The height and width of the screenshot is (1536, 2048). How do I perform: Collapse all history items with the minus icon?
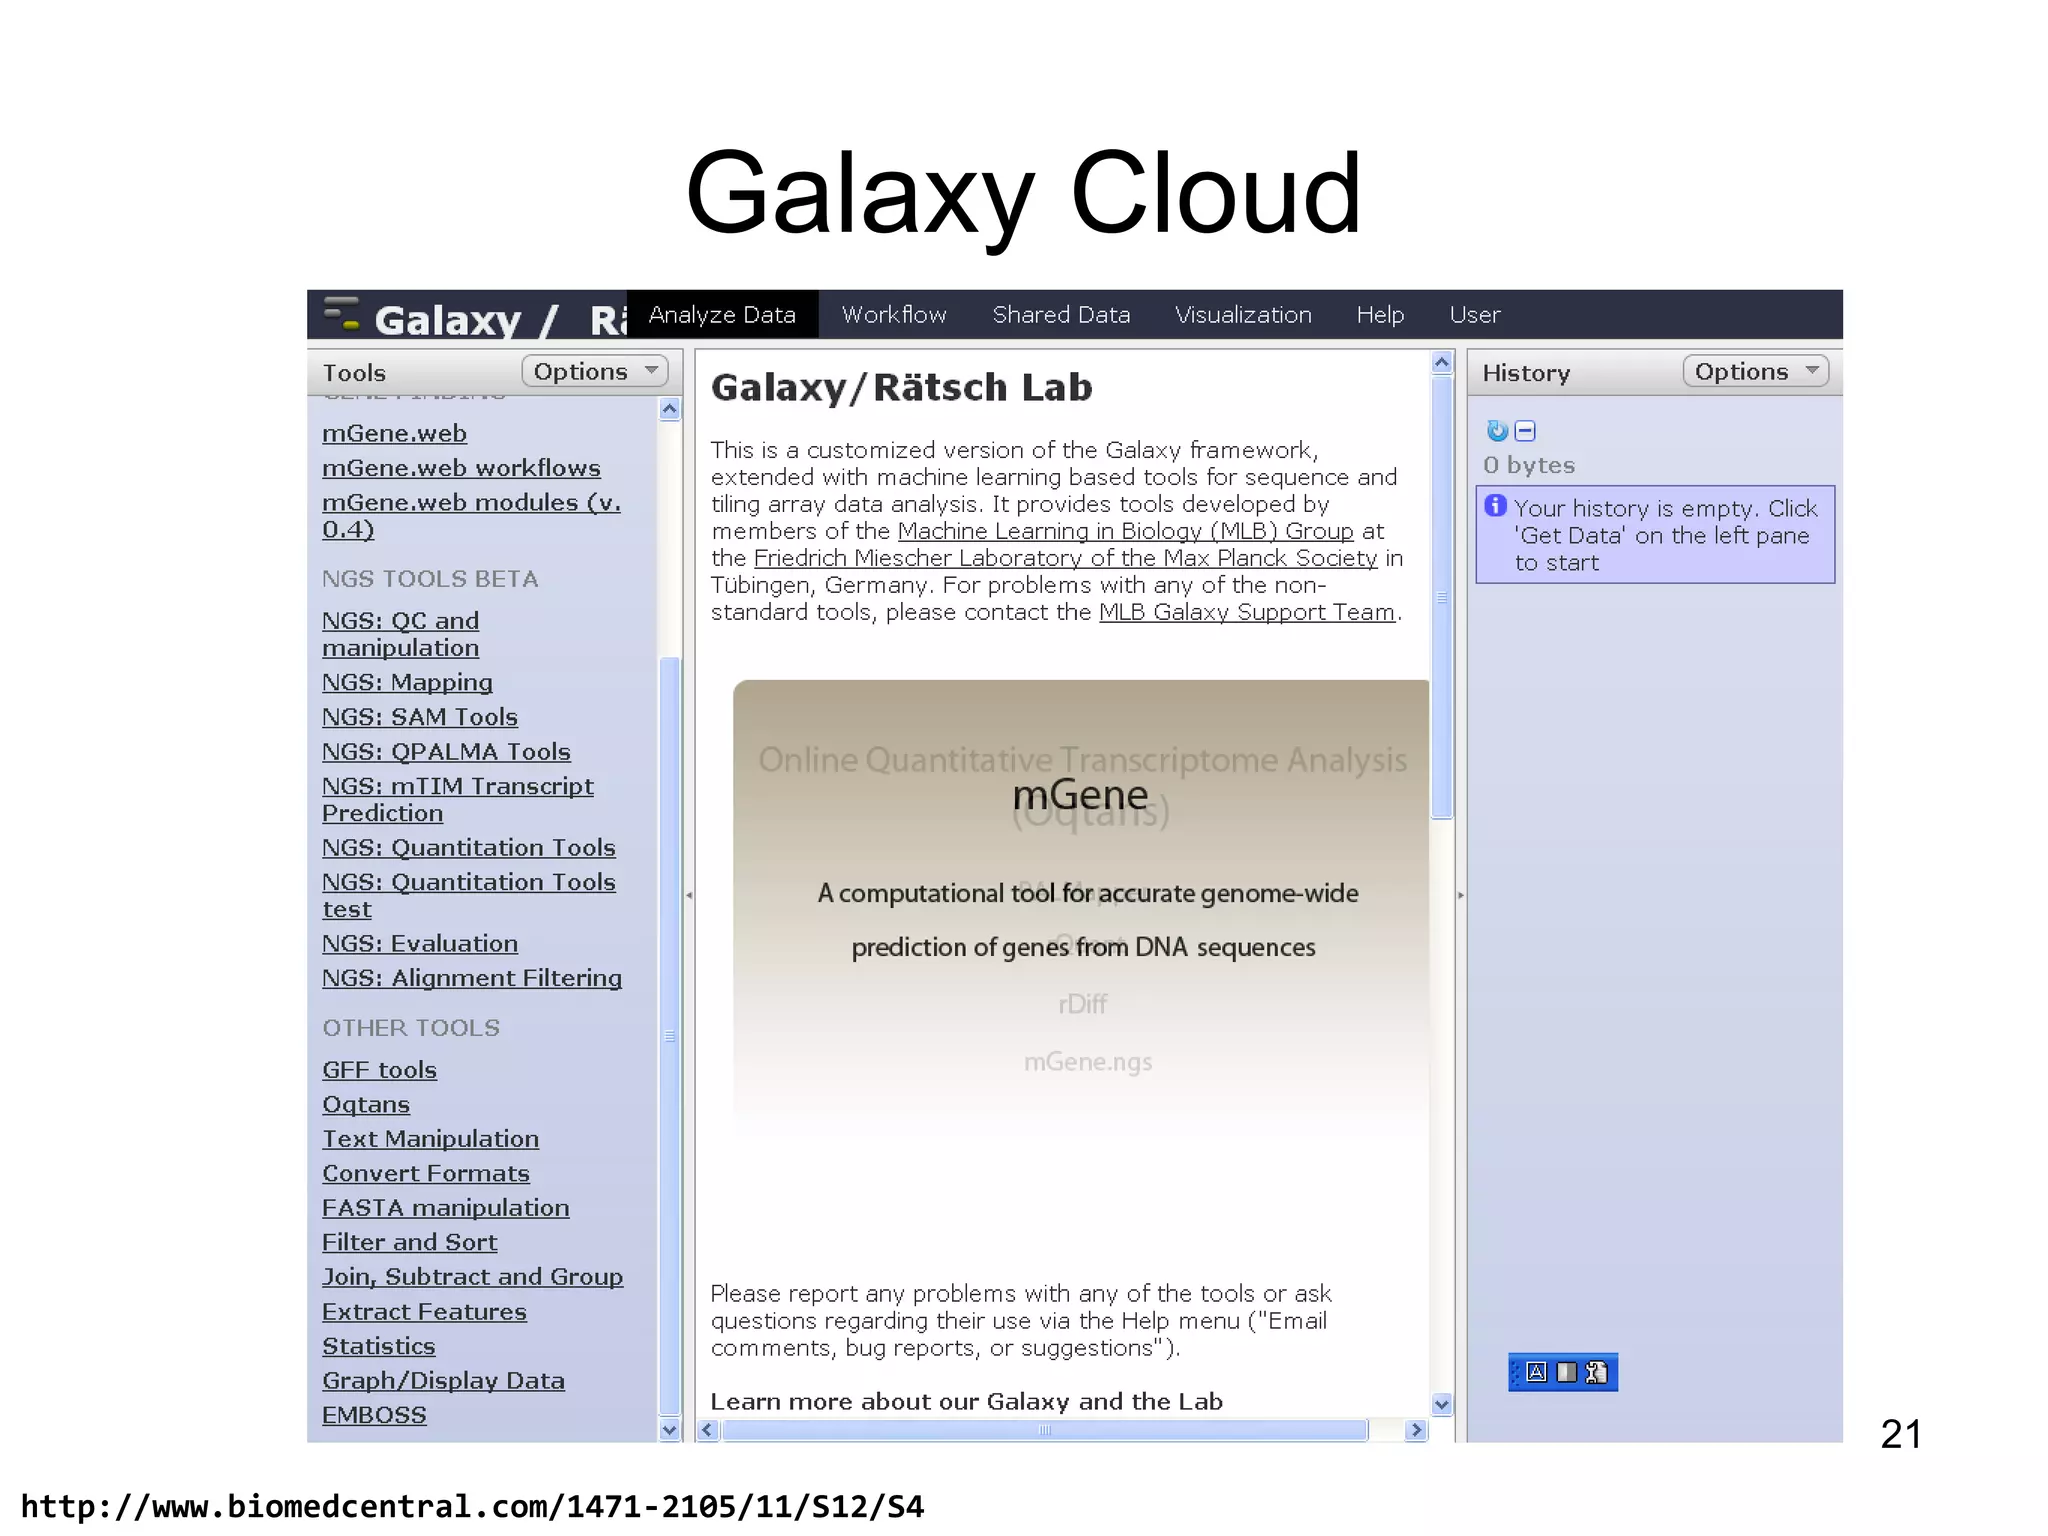(x=1525, y=431)
